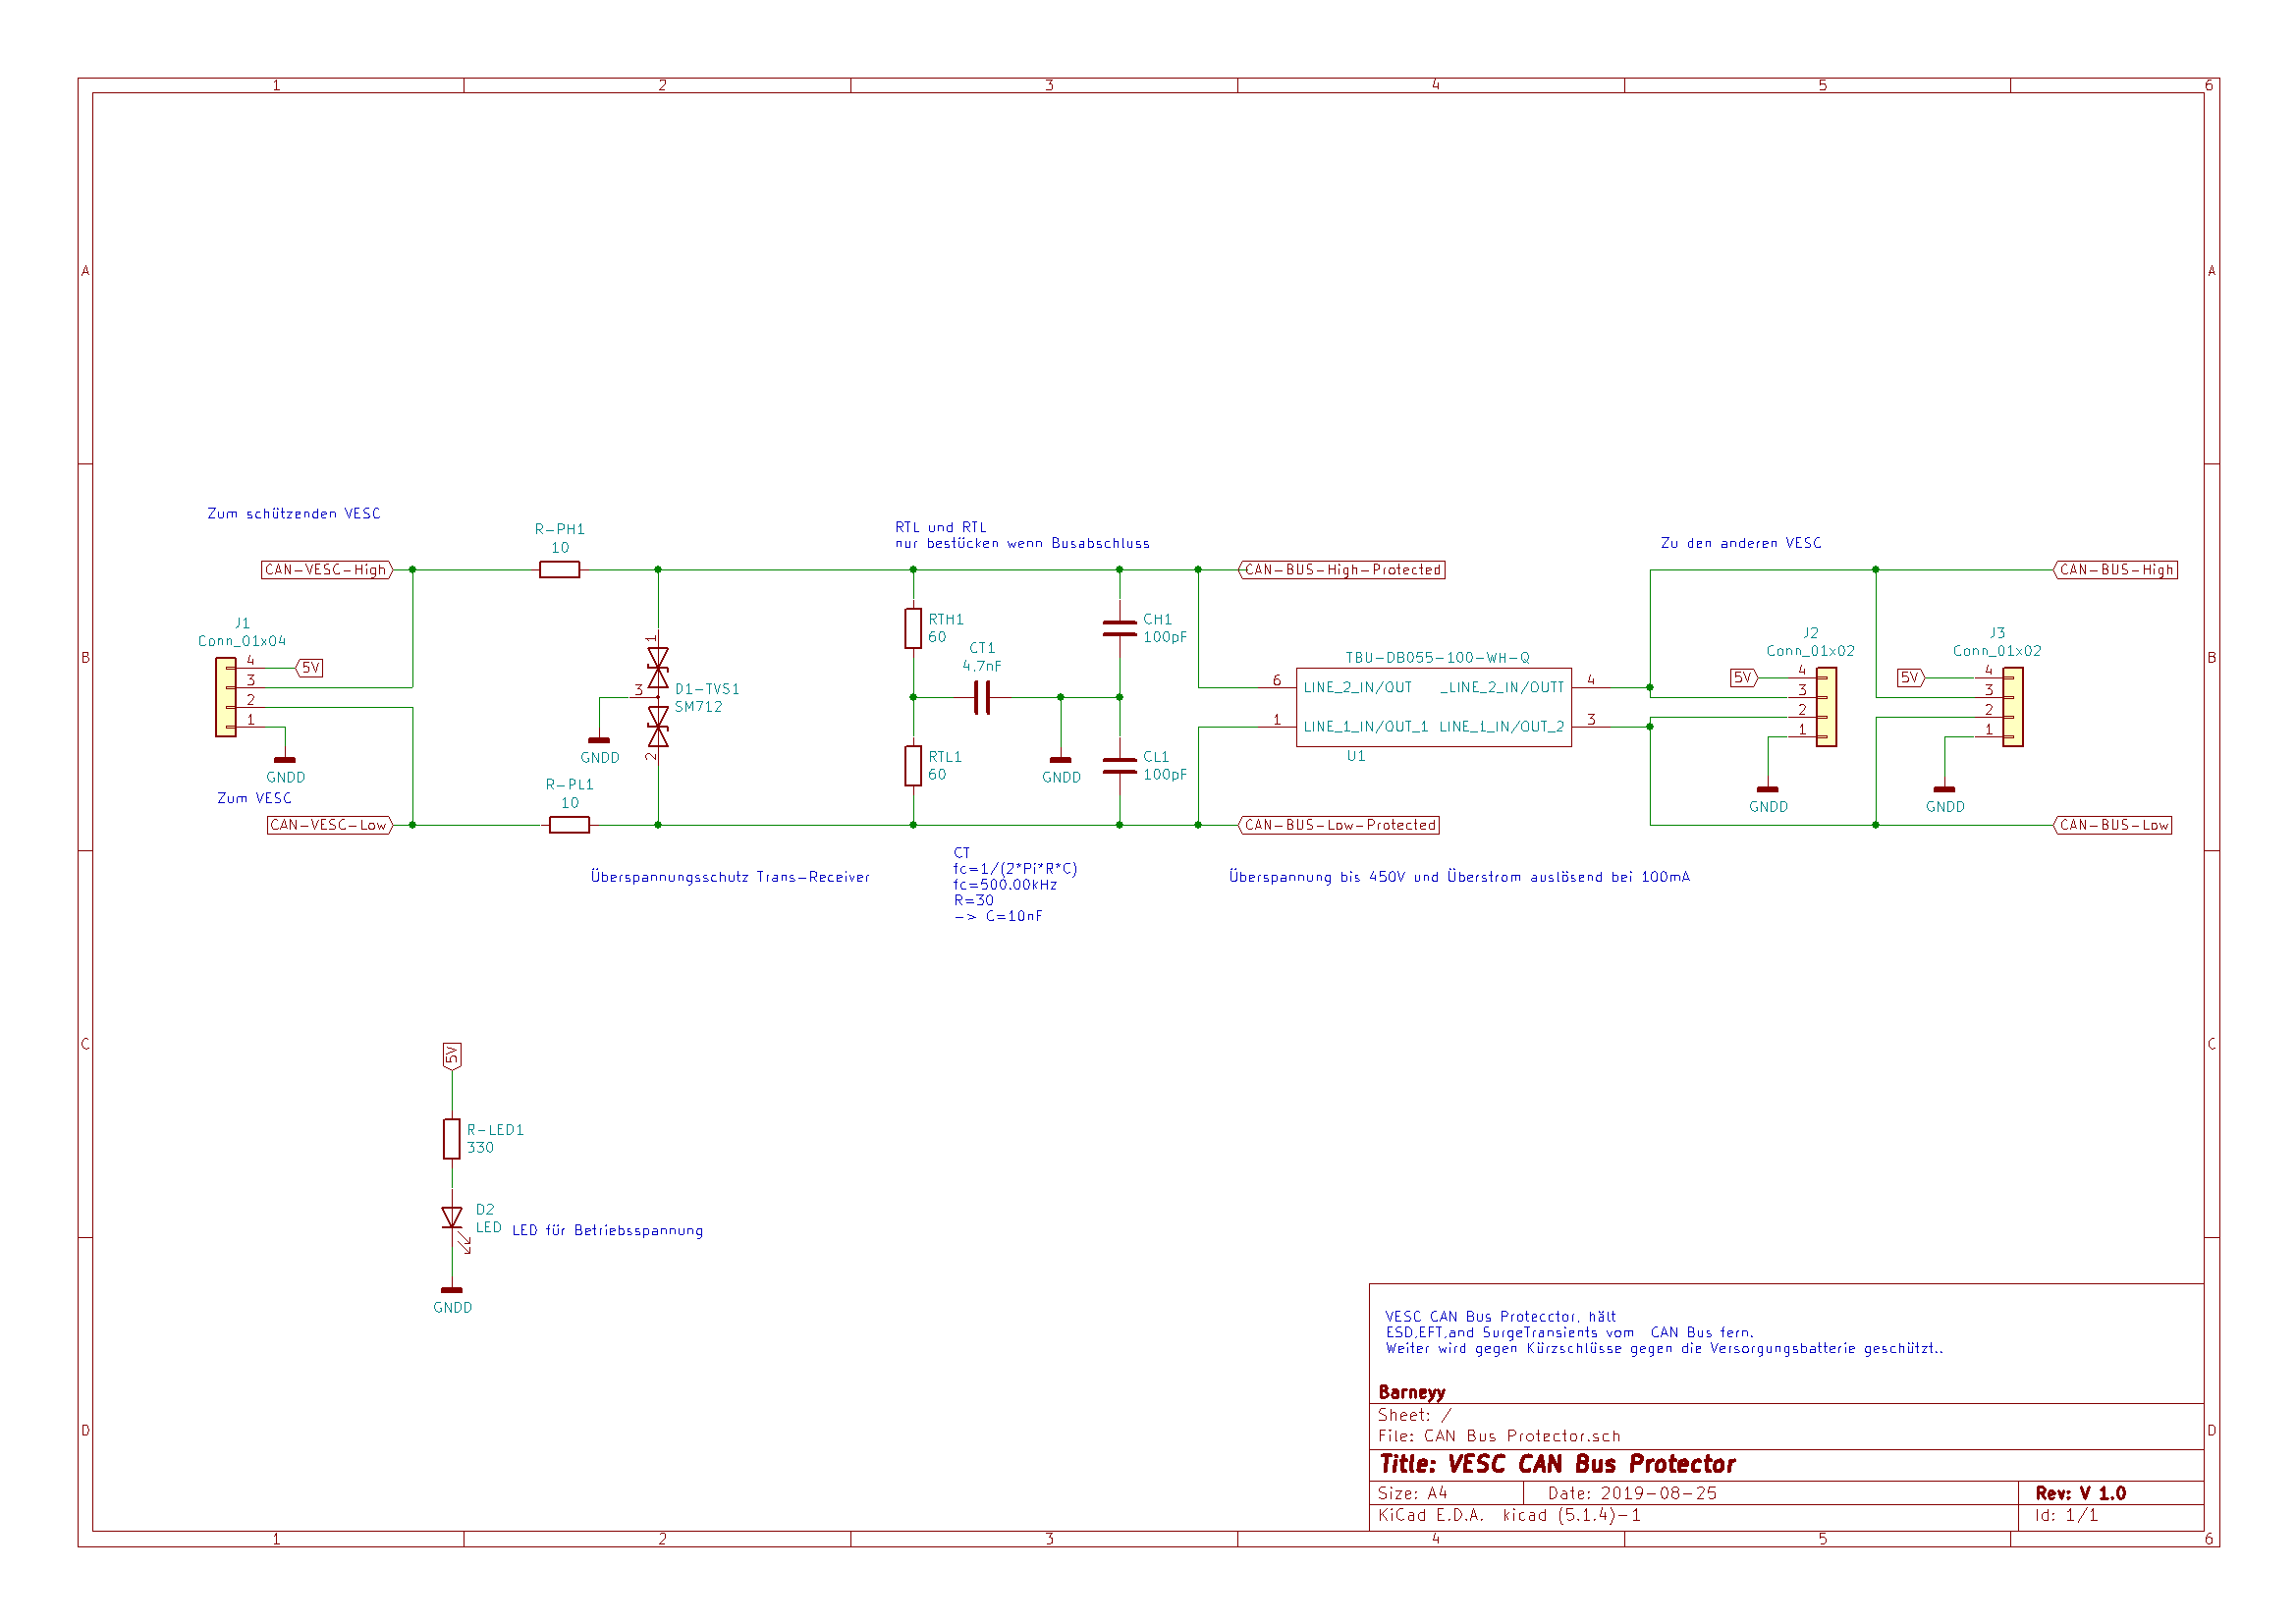Click the "SM712" value text
The height and width of the screenshot is (1623, 2296).
coord(698,707)
